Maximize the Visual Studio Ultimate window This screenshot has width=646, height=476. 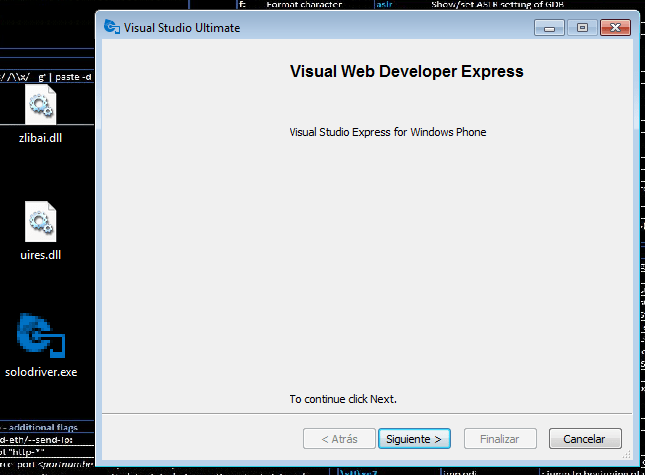582,28
